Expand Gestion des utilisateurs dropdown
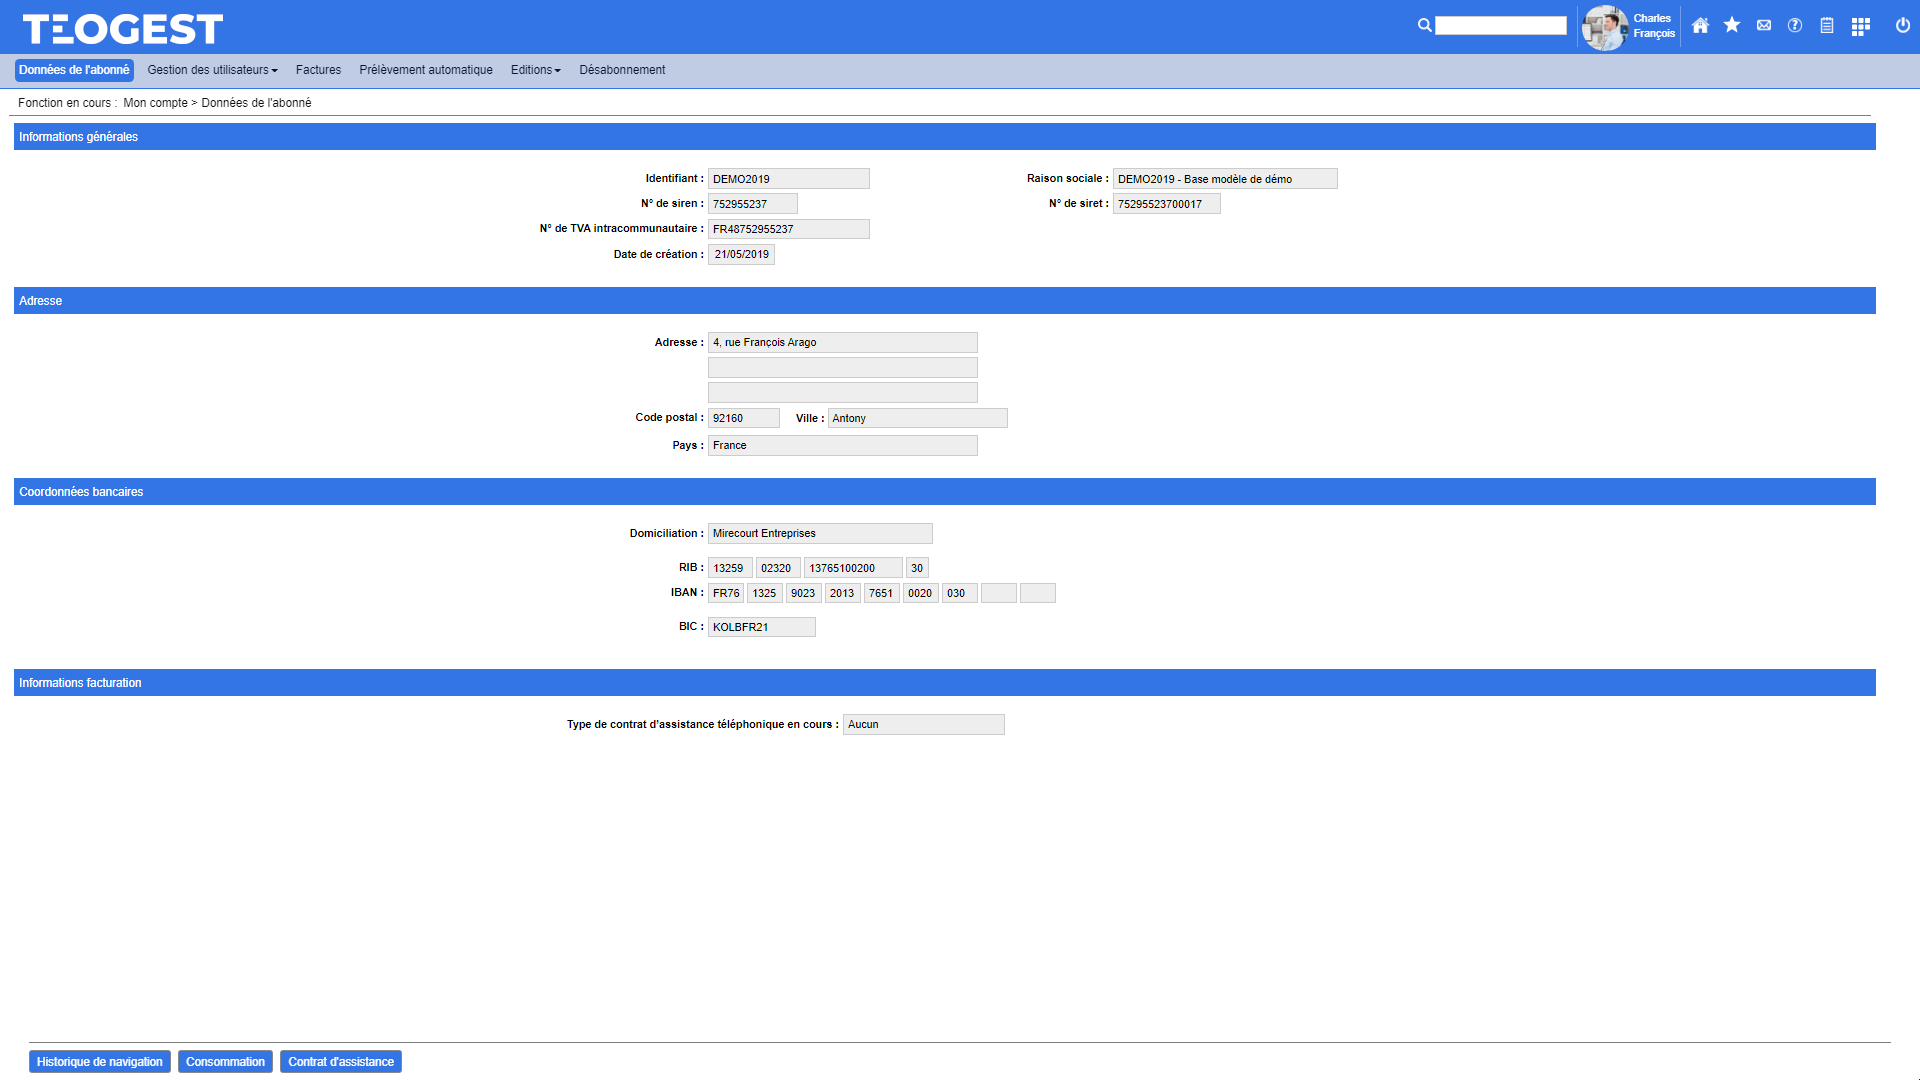 212,70
